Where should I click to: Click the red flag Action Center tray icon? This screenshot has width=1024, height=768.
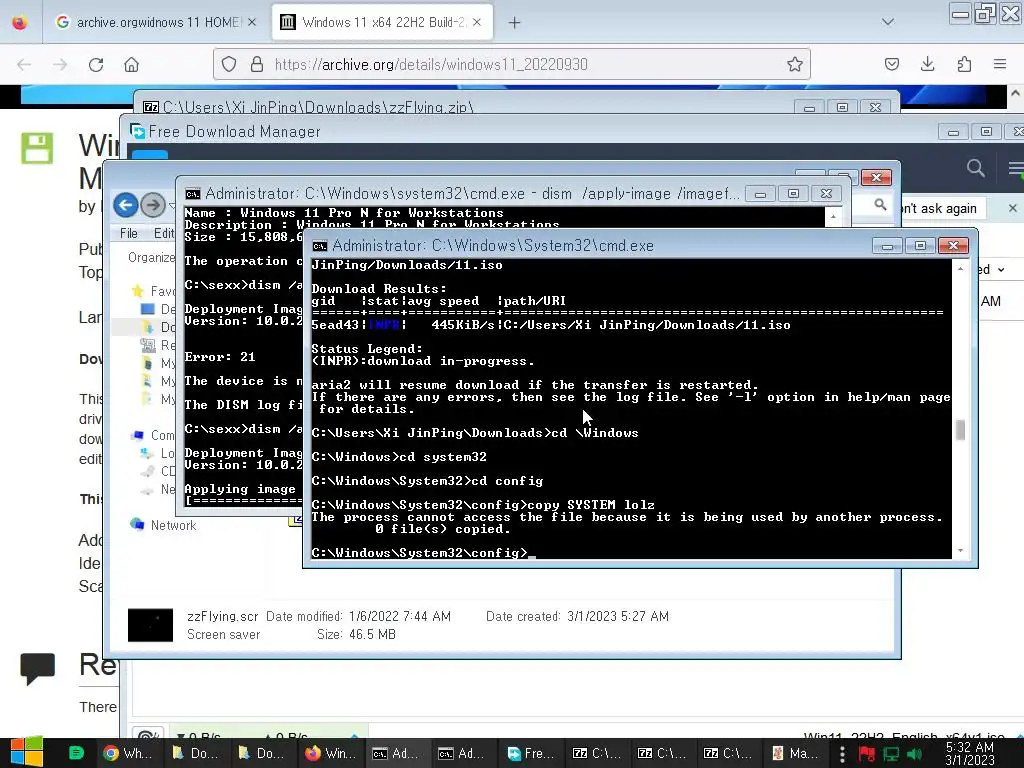click(x=867, y=754)
